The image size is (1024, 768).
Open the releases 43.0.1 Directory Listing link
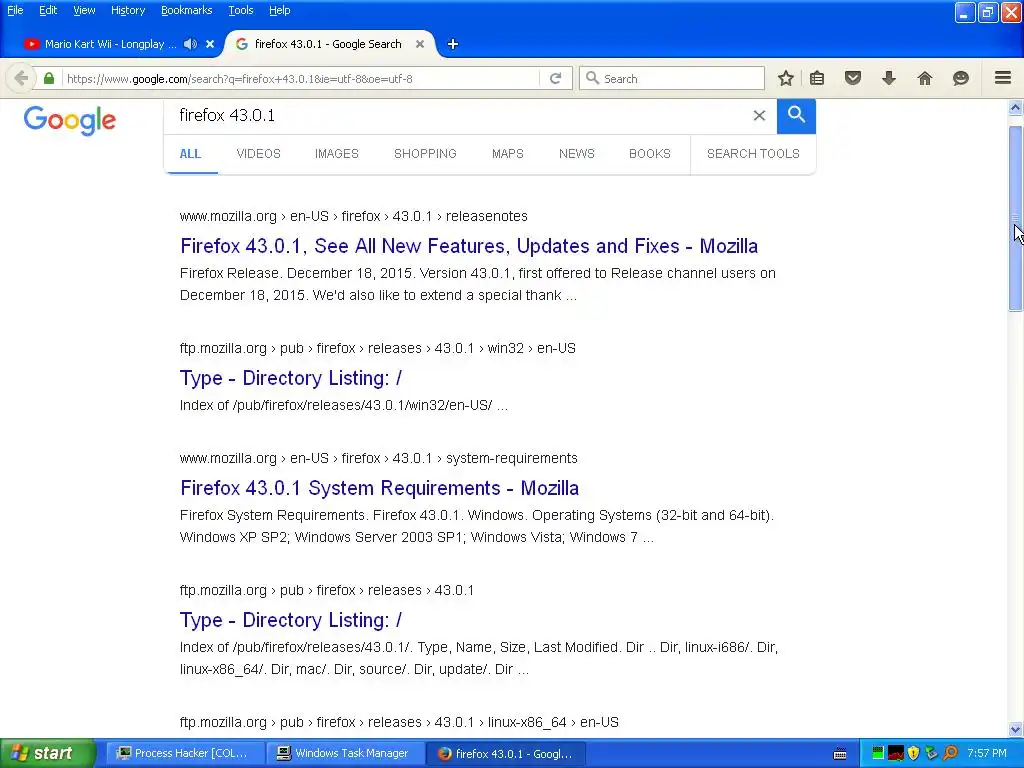[x=291, y=620]
